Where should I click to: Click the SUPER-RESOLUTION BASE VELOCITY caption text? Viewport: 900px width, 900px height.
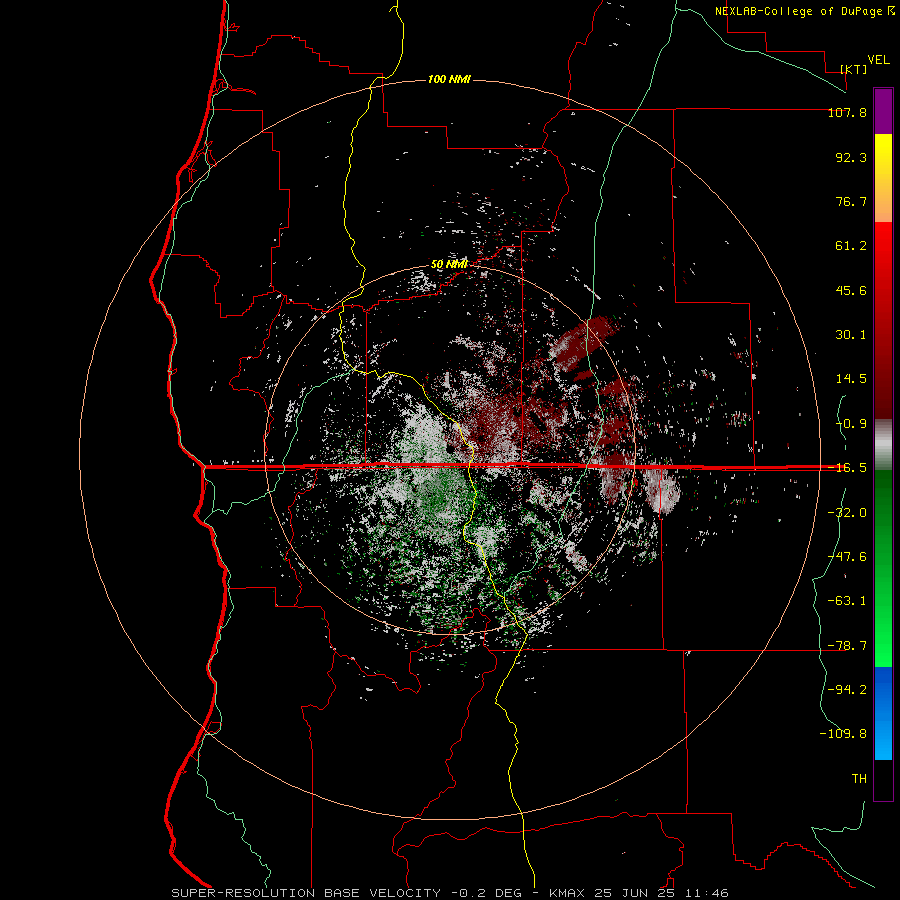(306, 893)
